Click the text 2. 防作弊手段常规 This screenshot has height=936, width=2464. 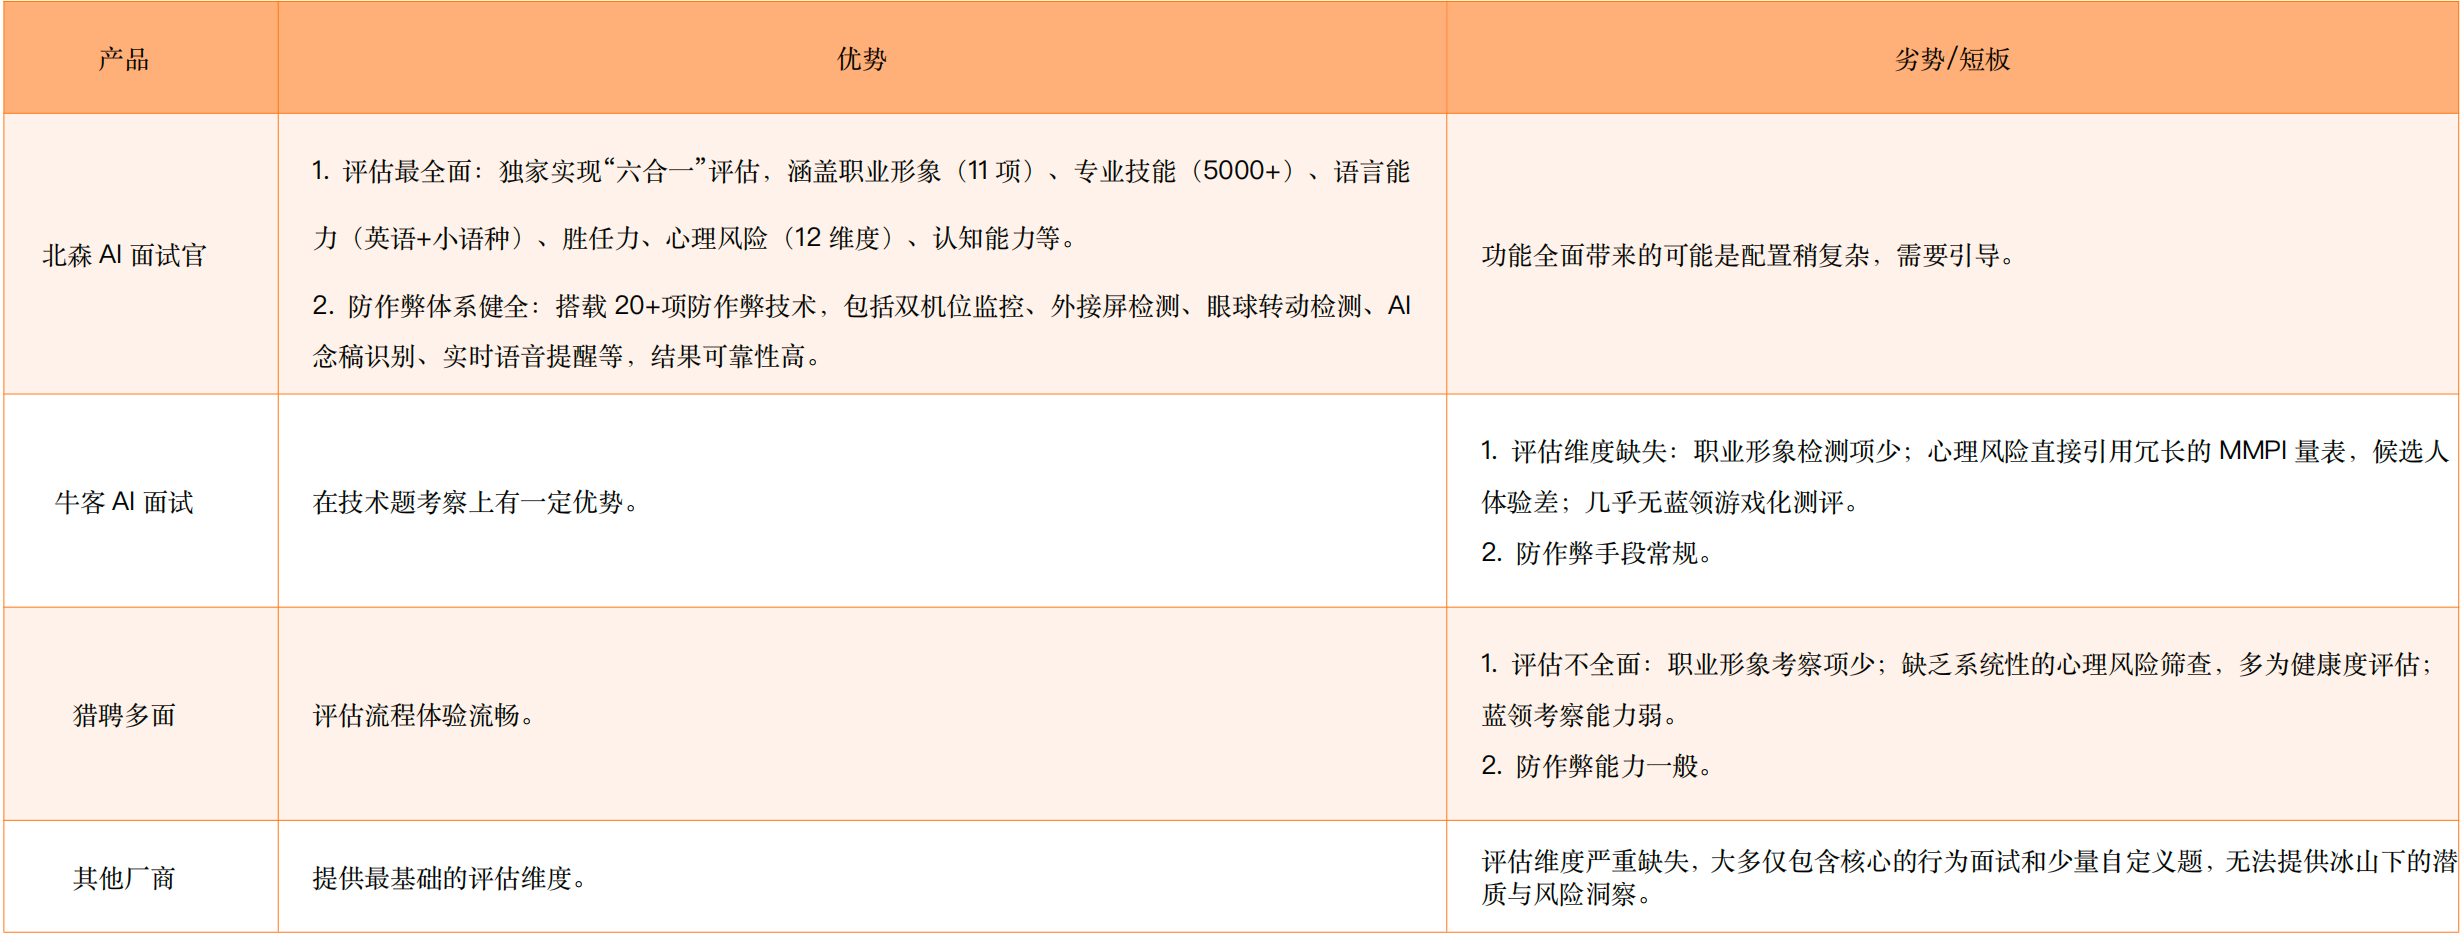1598,552
